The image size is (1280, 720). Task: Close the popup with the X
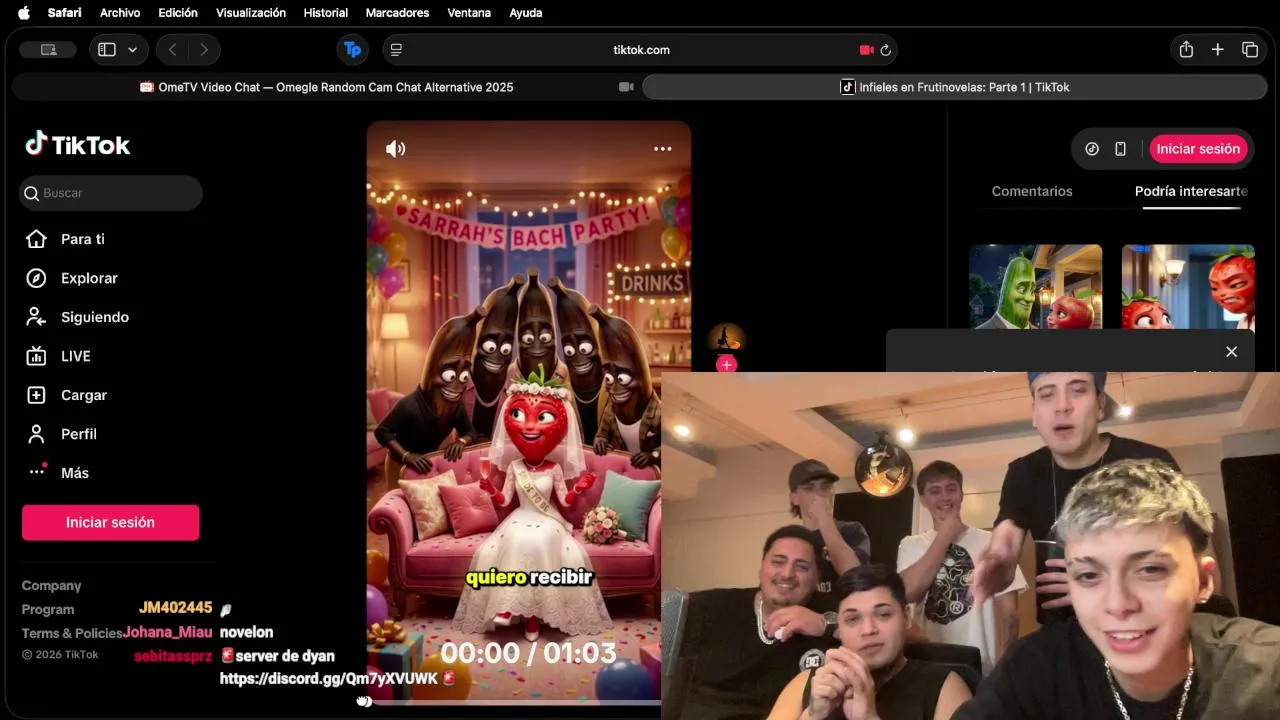click(1231, 352)
